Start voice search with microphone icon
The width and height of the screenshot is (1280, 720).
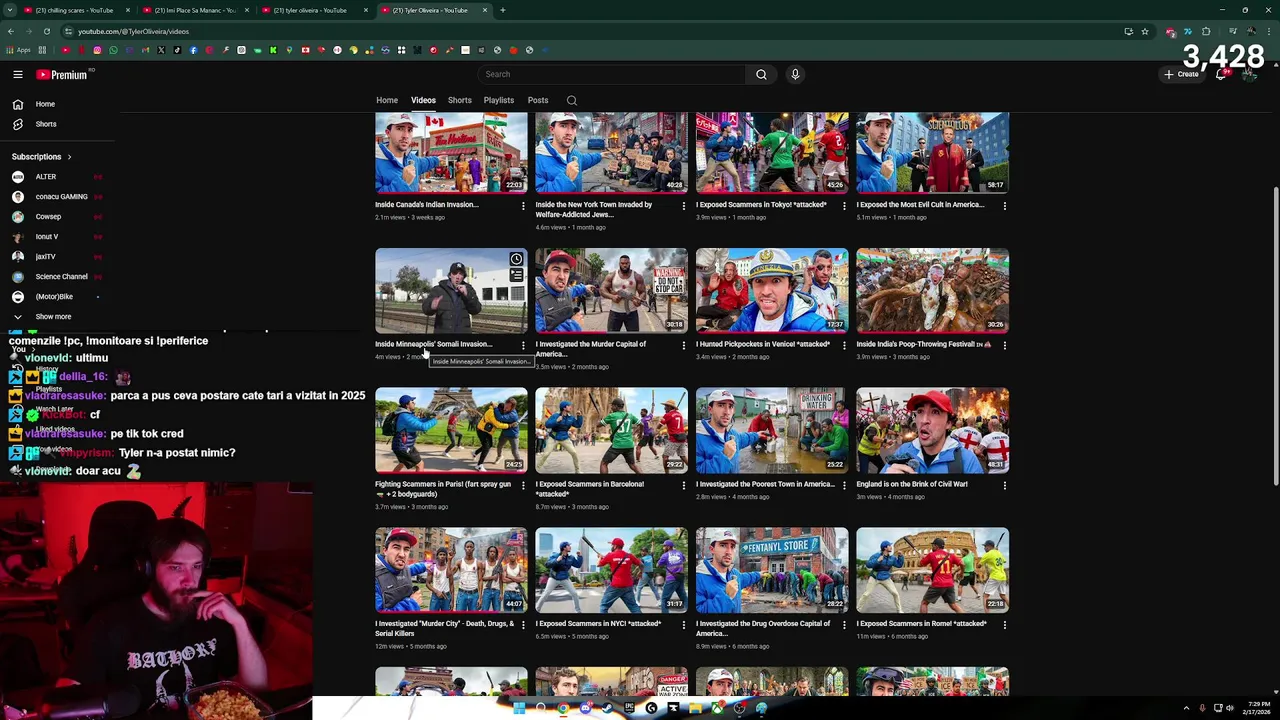[x=795, y=74]
